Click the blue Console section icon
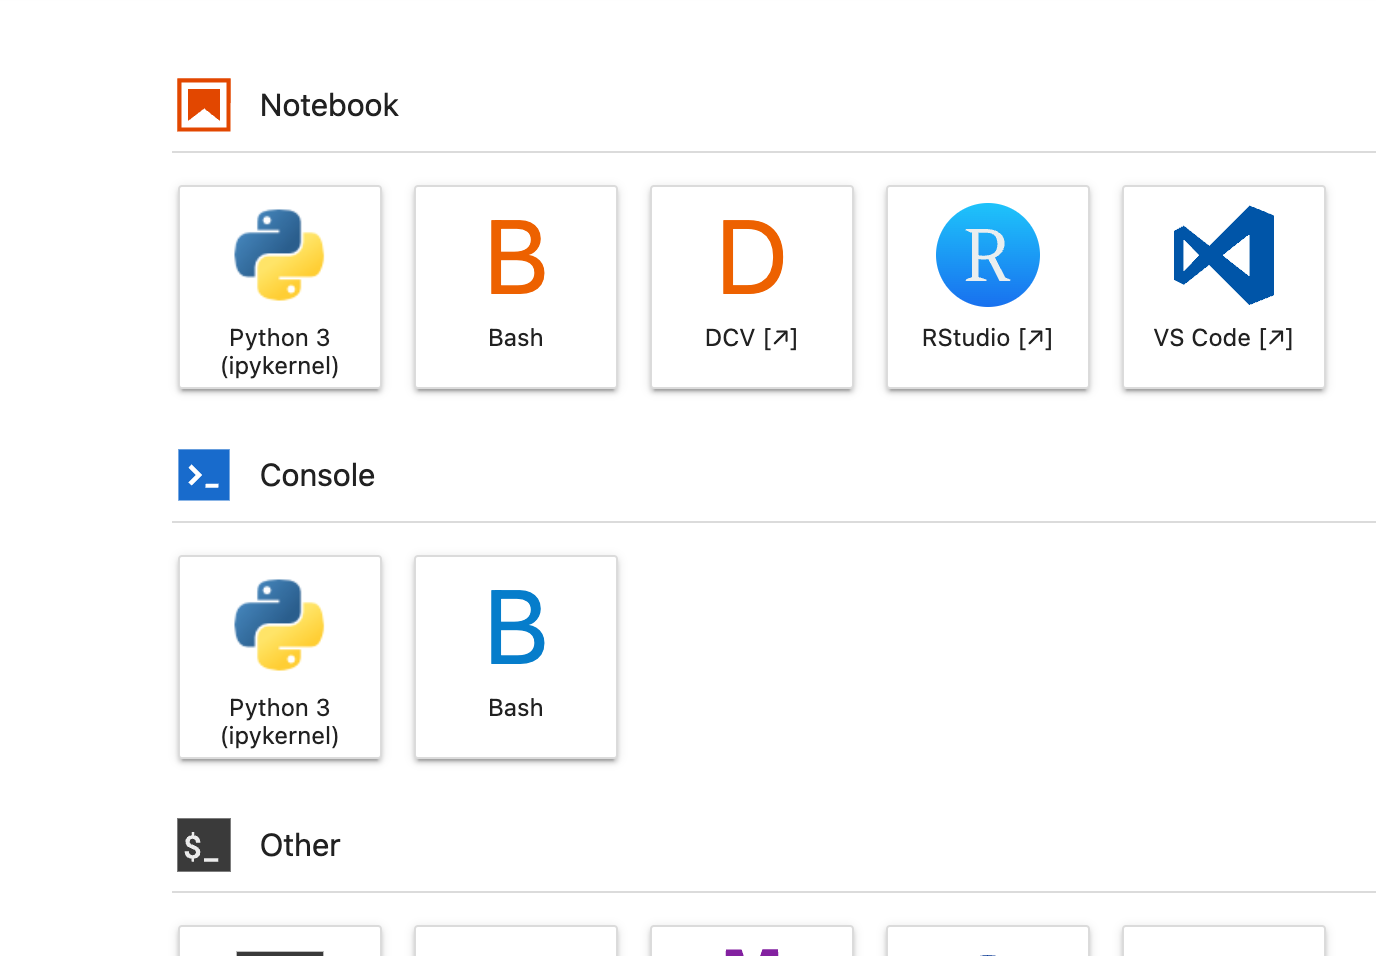This screenshot has width=1376, height=956. (x=204, y=475)
